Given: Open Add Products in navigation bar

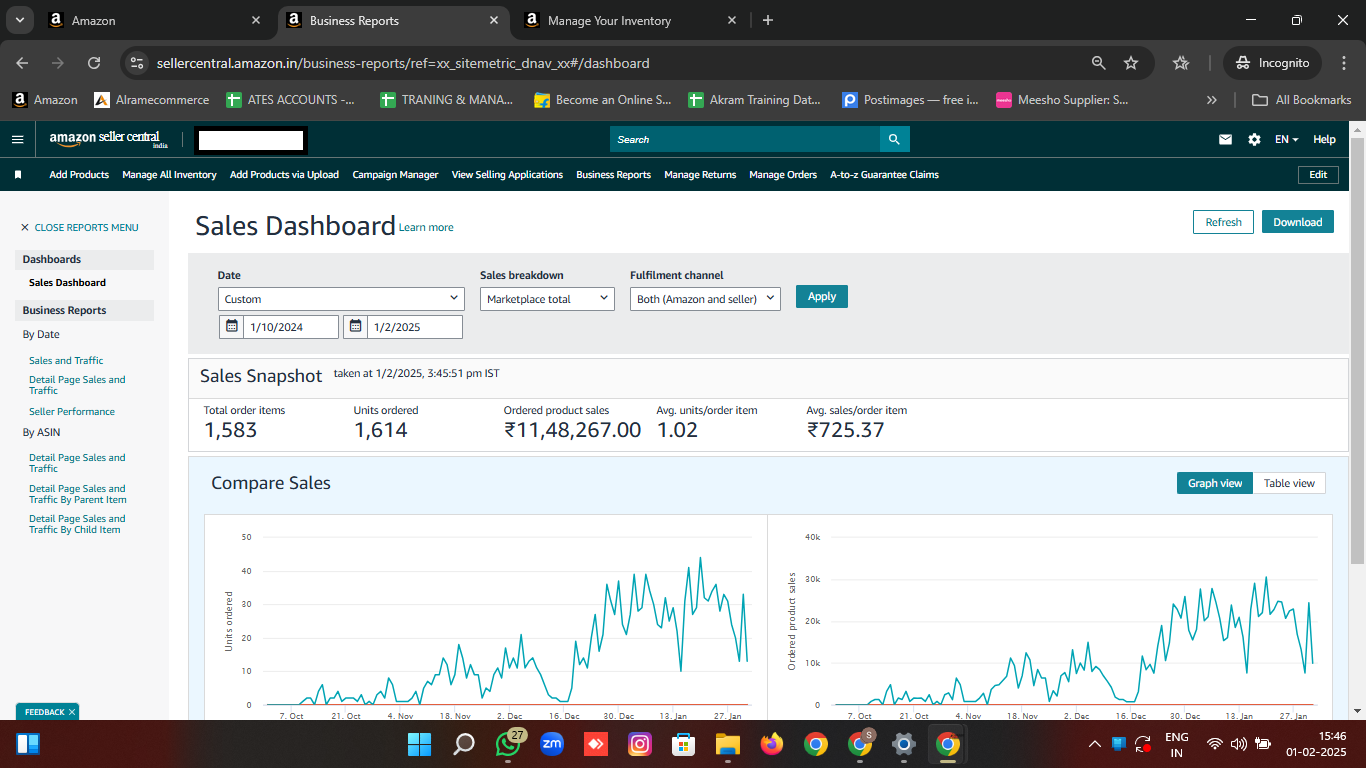Looking at the screenshot, I should (79, 175).
